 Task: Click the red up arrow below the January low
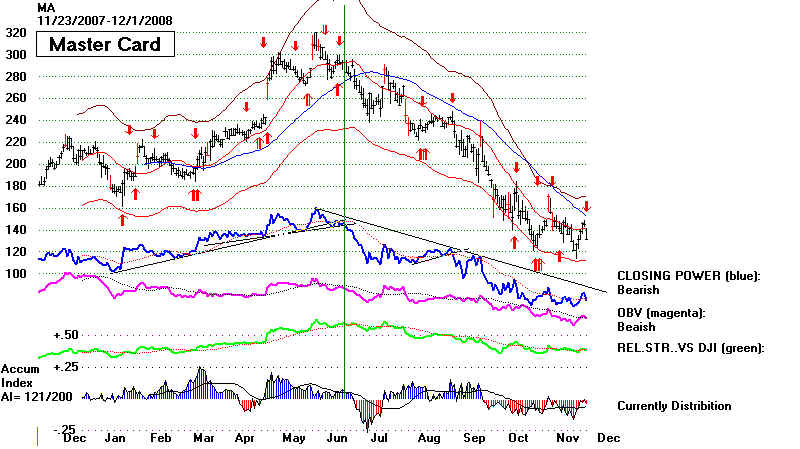(x=123, y=219)
